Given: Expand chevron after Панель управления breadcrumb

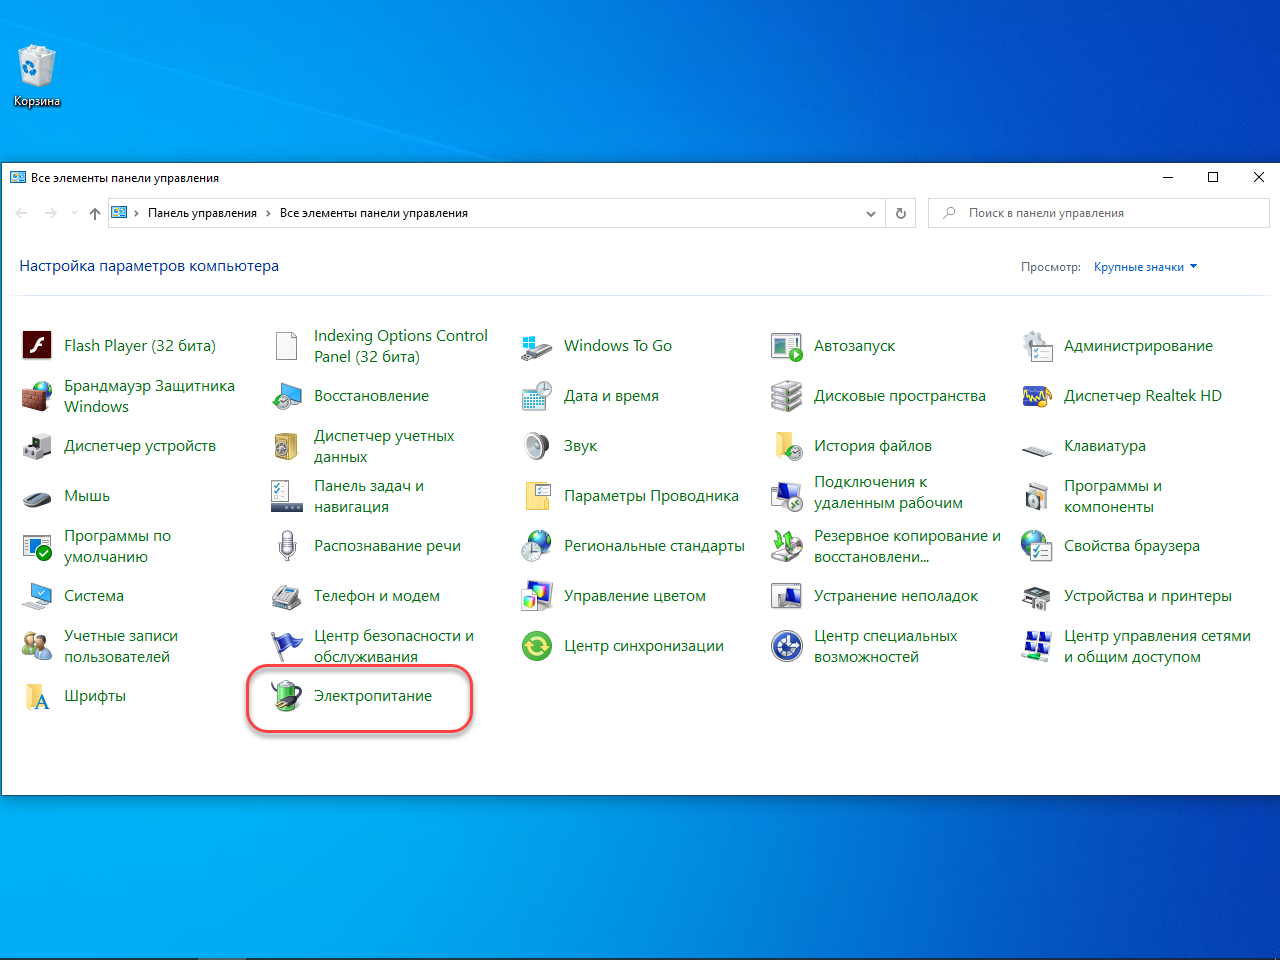Looking at the screenshot, I should coord(269,213).
